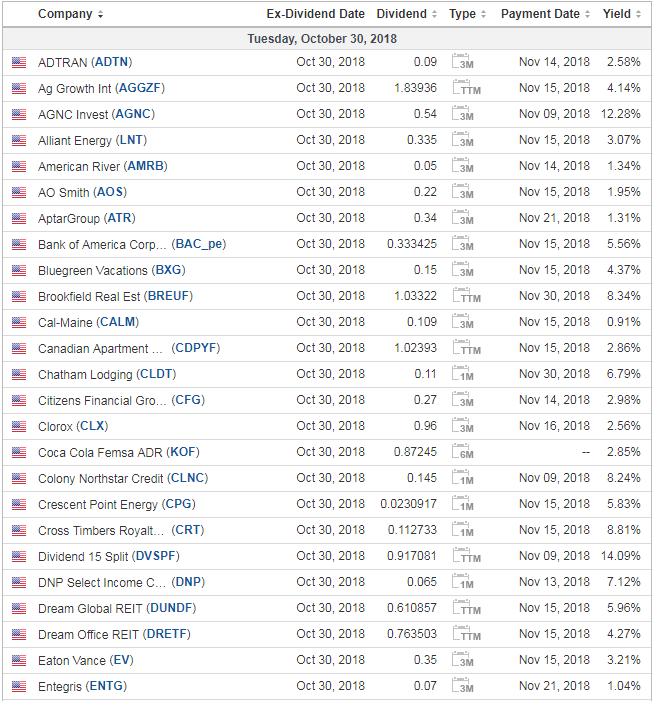Click the 1M type icon for Chatham Lodging
Image resolution: width=652 pixels, height=701 pixels.
click(462, 373)
